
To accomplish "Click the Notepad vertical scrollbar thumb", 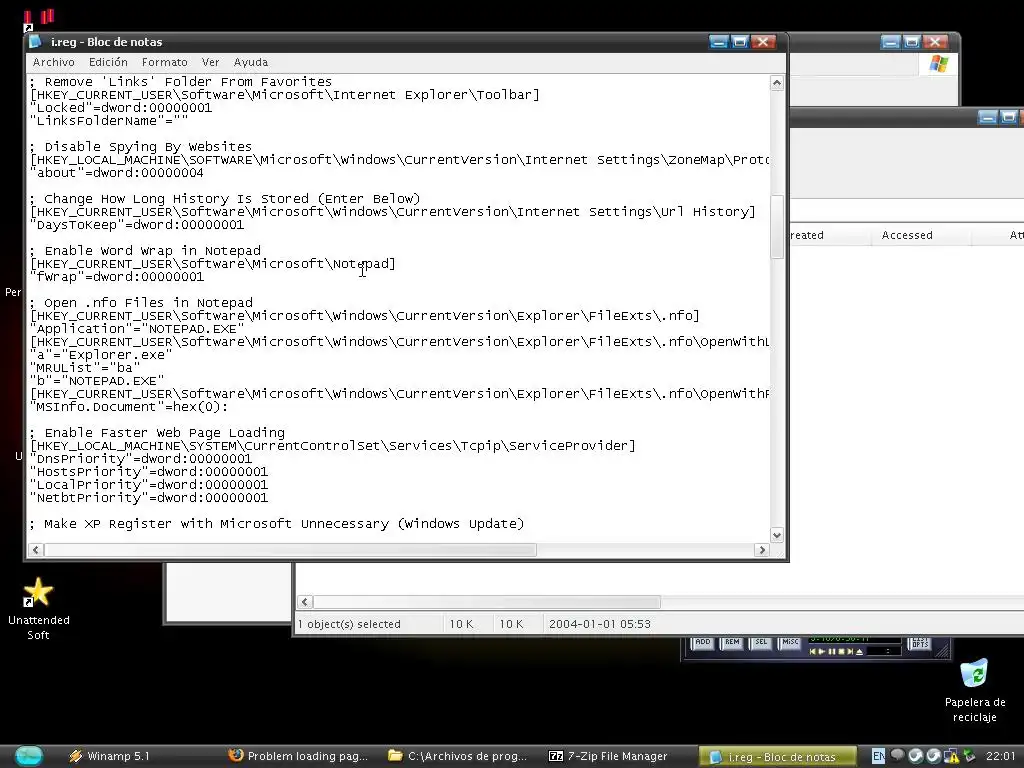I will [776, 227].
